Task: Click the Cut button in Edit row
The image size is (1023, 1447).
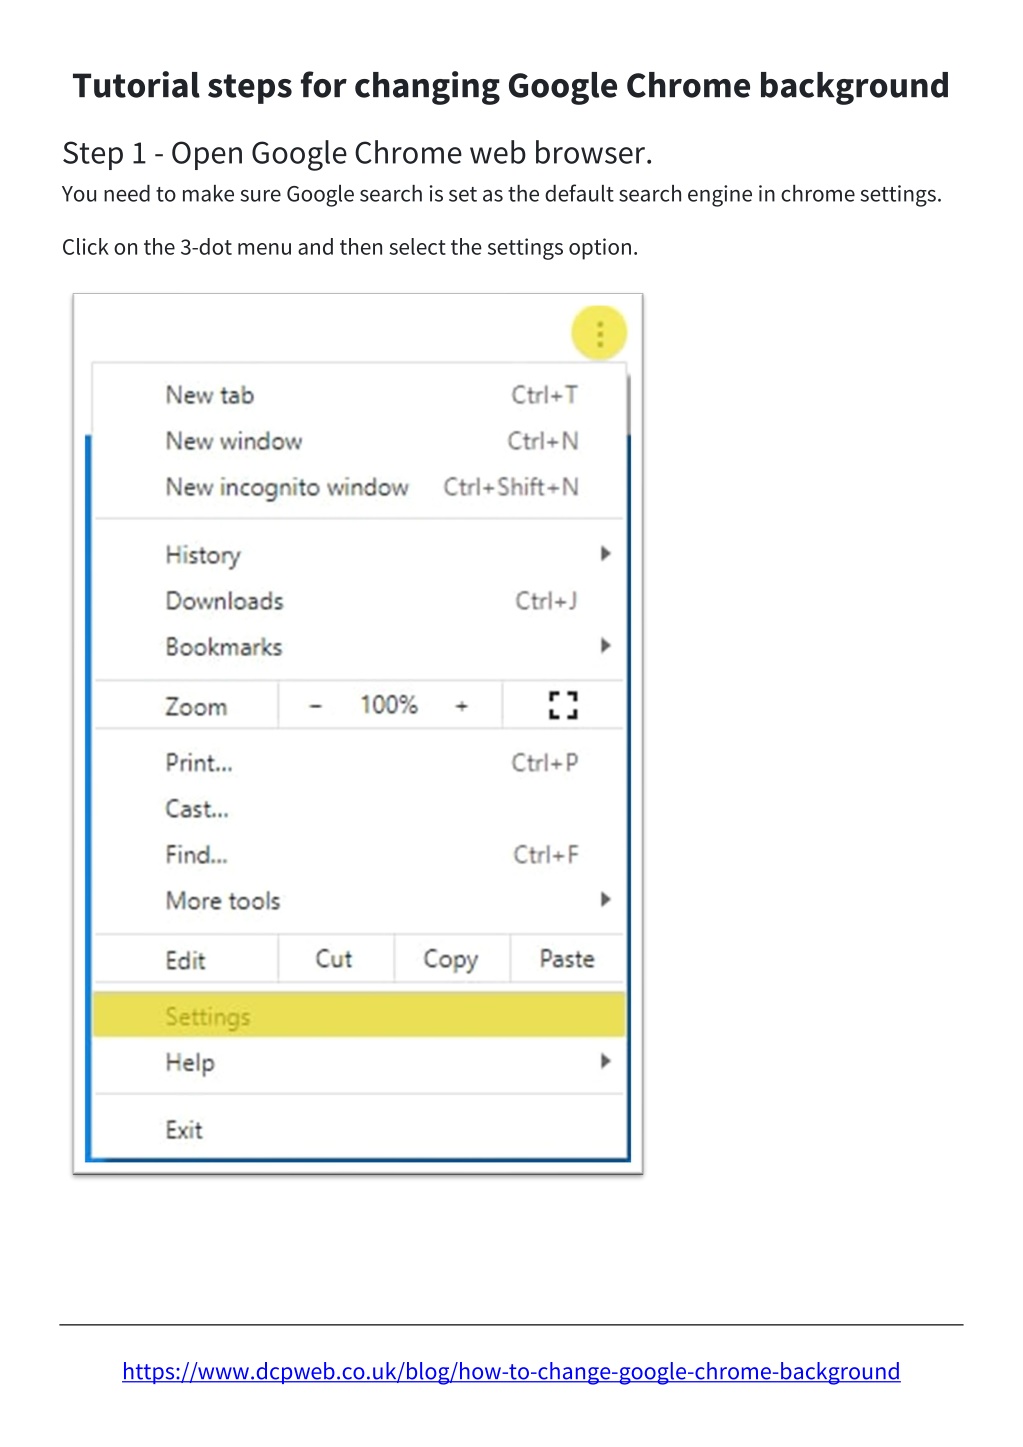Action: point(335,960)
